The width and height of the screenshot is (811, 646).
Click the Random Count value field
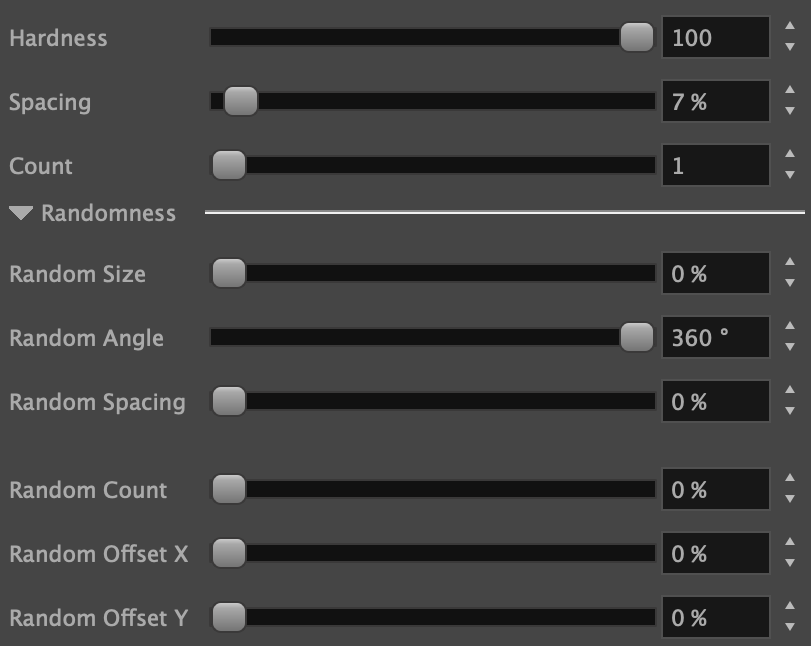pos(715,490)
